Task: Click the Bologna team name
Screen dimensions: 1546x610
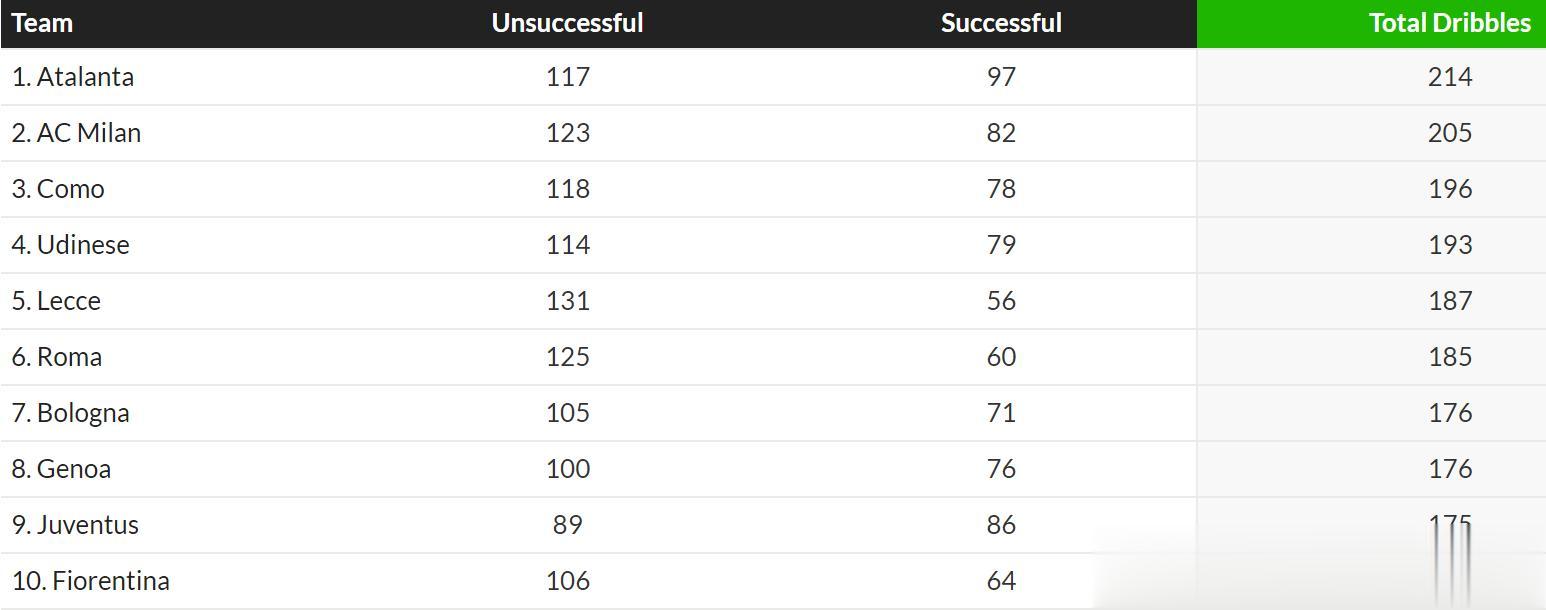Action: (x=83, y=413)
